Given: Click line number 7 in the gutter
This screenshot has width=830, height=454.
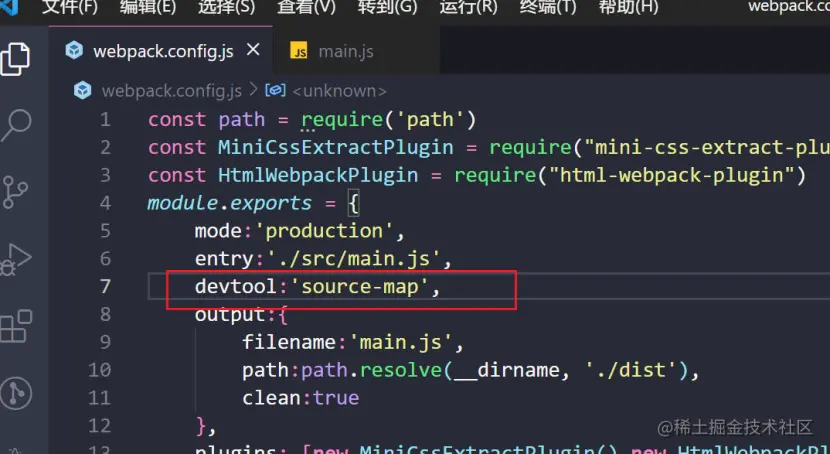Looking at the screenshot, I should tap(105, 287).
